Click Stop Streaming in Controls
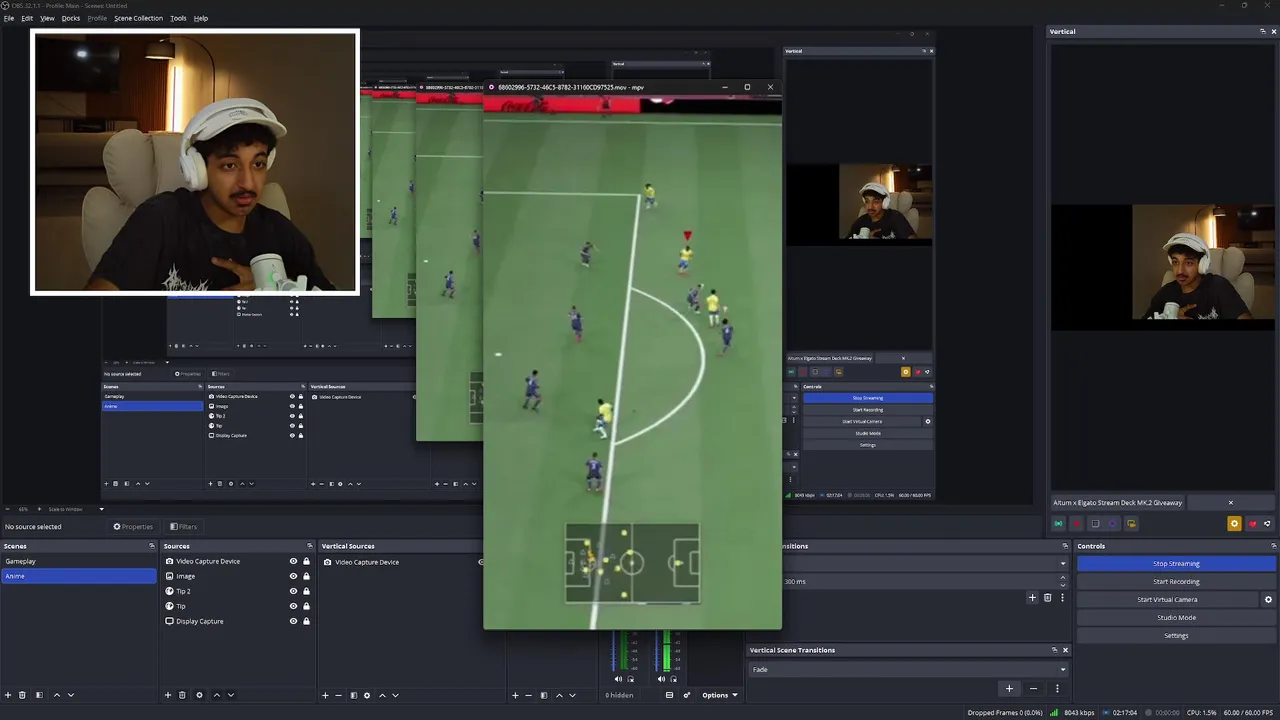 (1176, 564)
